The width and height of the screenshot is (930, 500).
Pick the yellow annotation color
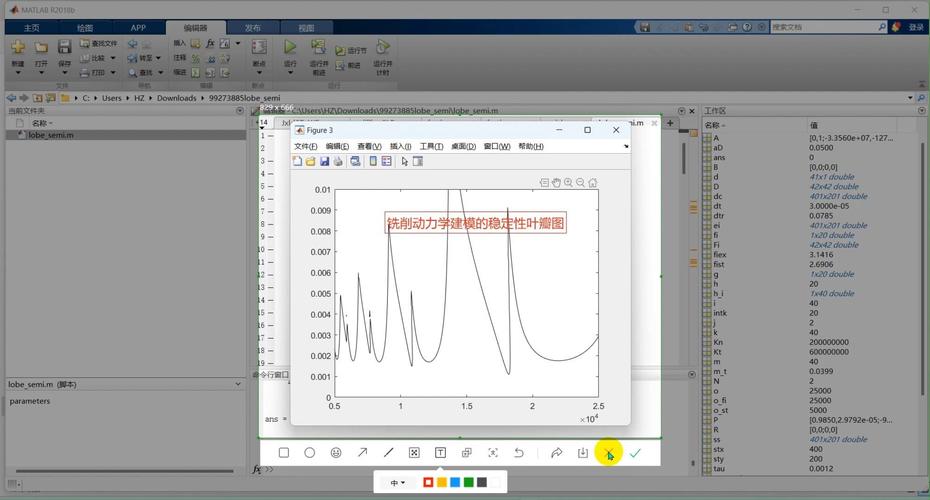point(442,482)
